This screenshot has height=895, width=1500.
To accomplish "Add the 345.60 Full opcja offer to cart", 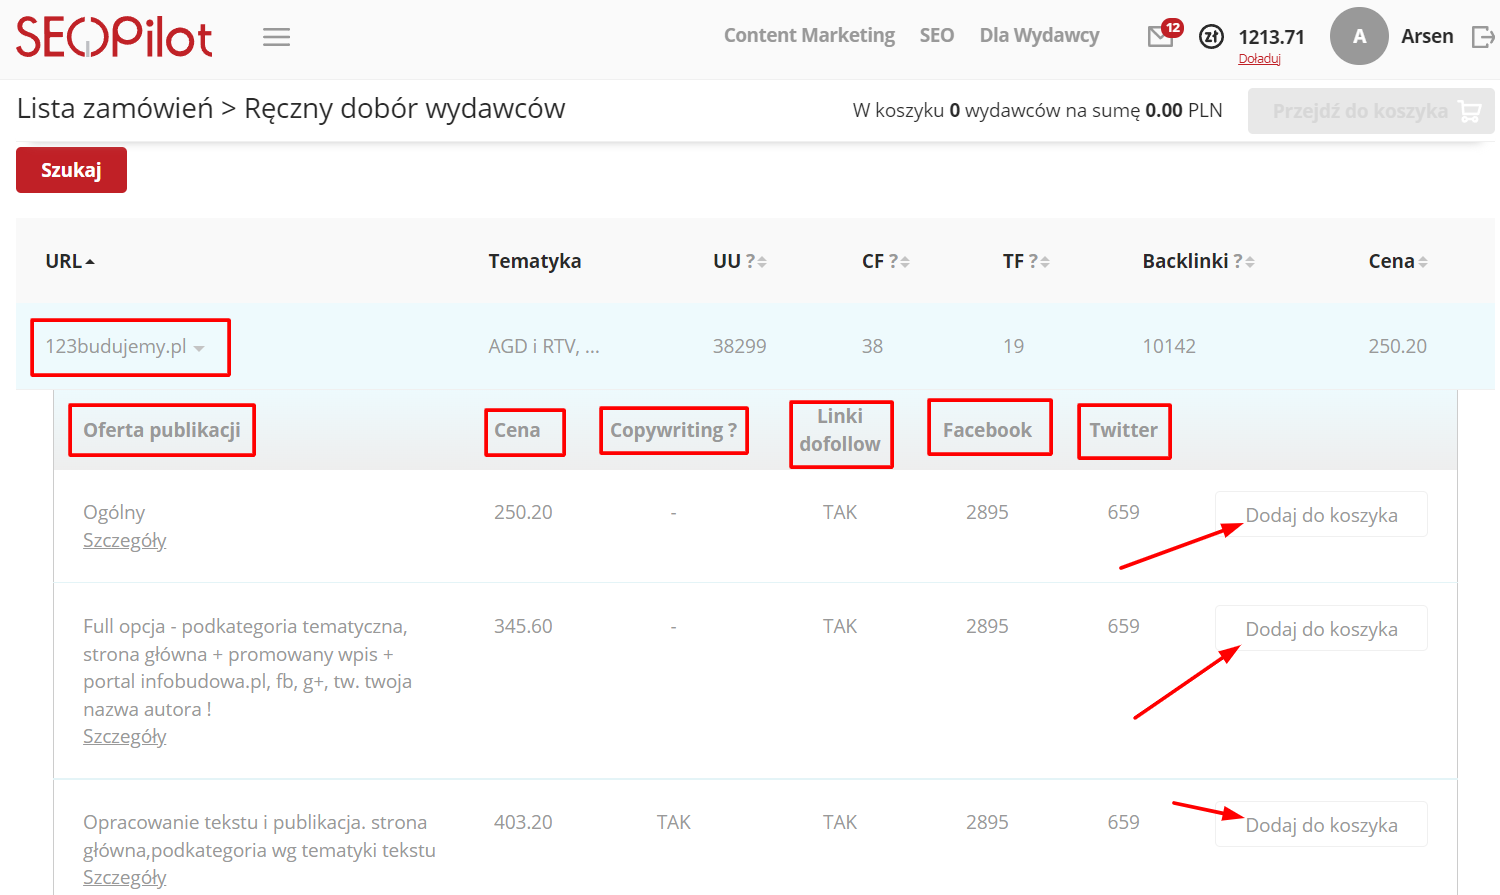I will click(x=1321, y=629).
